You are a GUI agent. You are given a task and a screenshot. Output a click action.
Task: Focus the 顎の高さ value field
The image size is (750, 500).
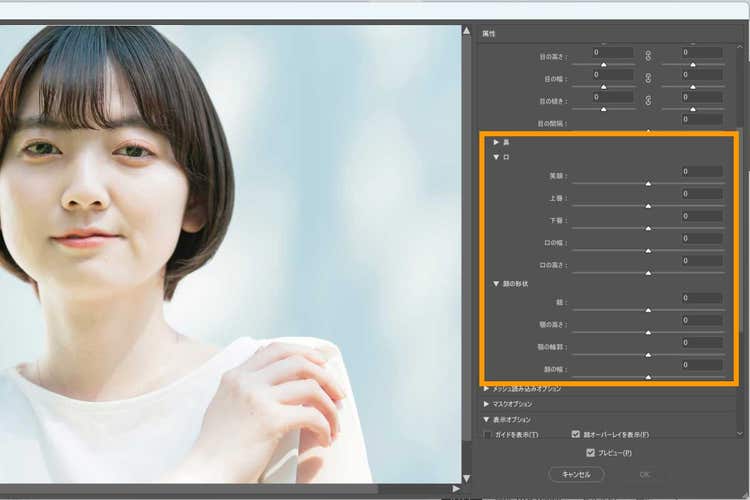click(702, 320)
